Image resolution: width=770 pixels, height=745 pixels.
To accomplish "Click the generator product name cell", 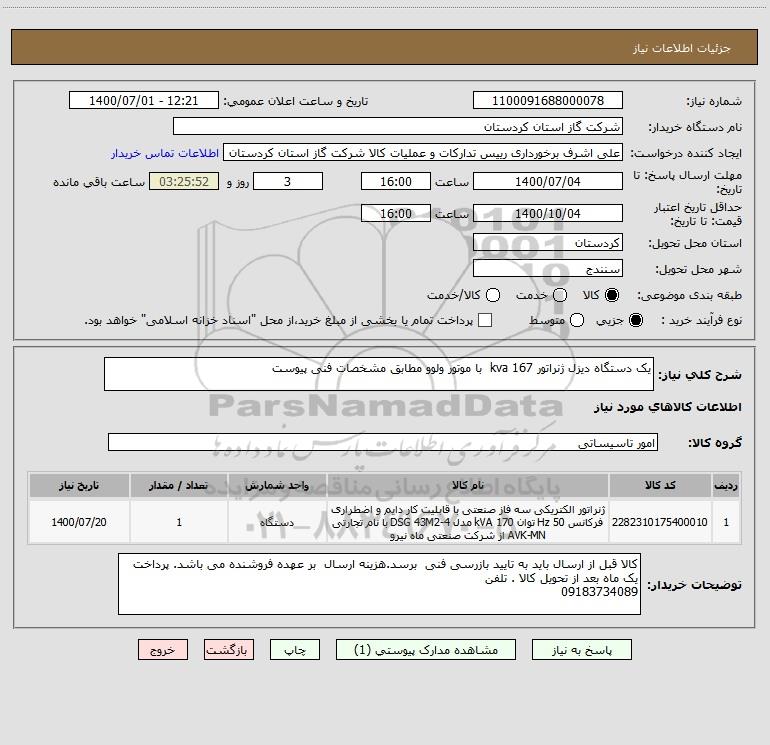I will (468, 522).
